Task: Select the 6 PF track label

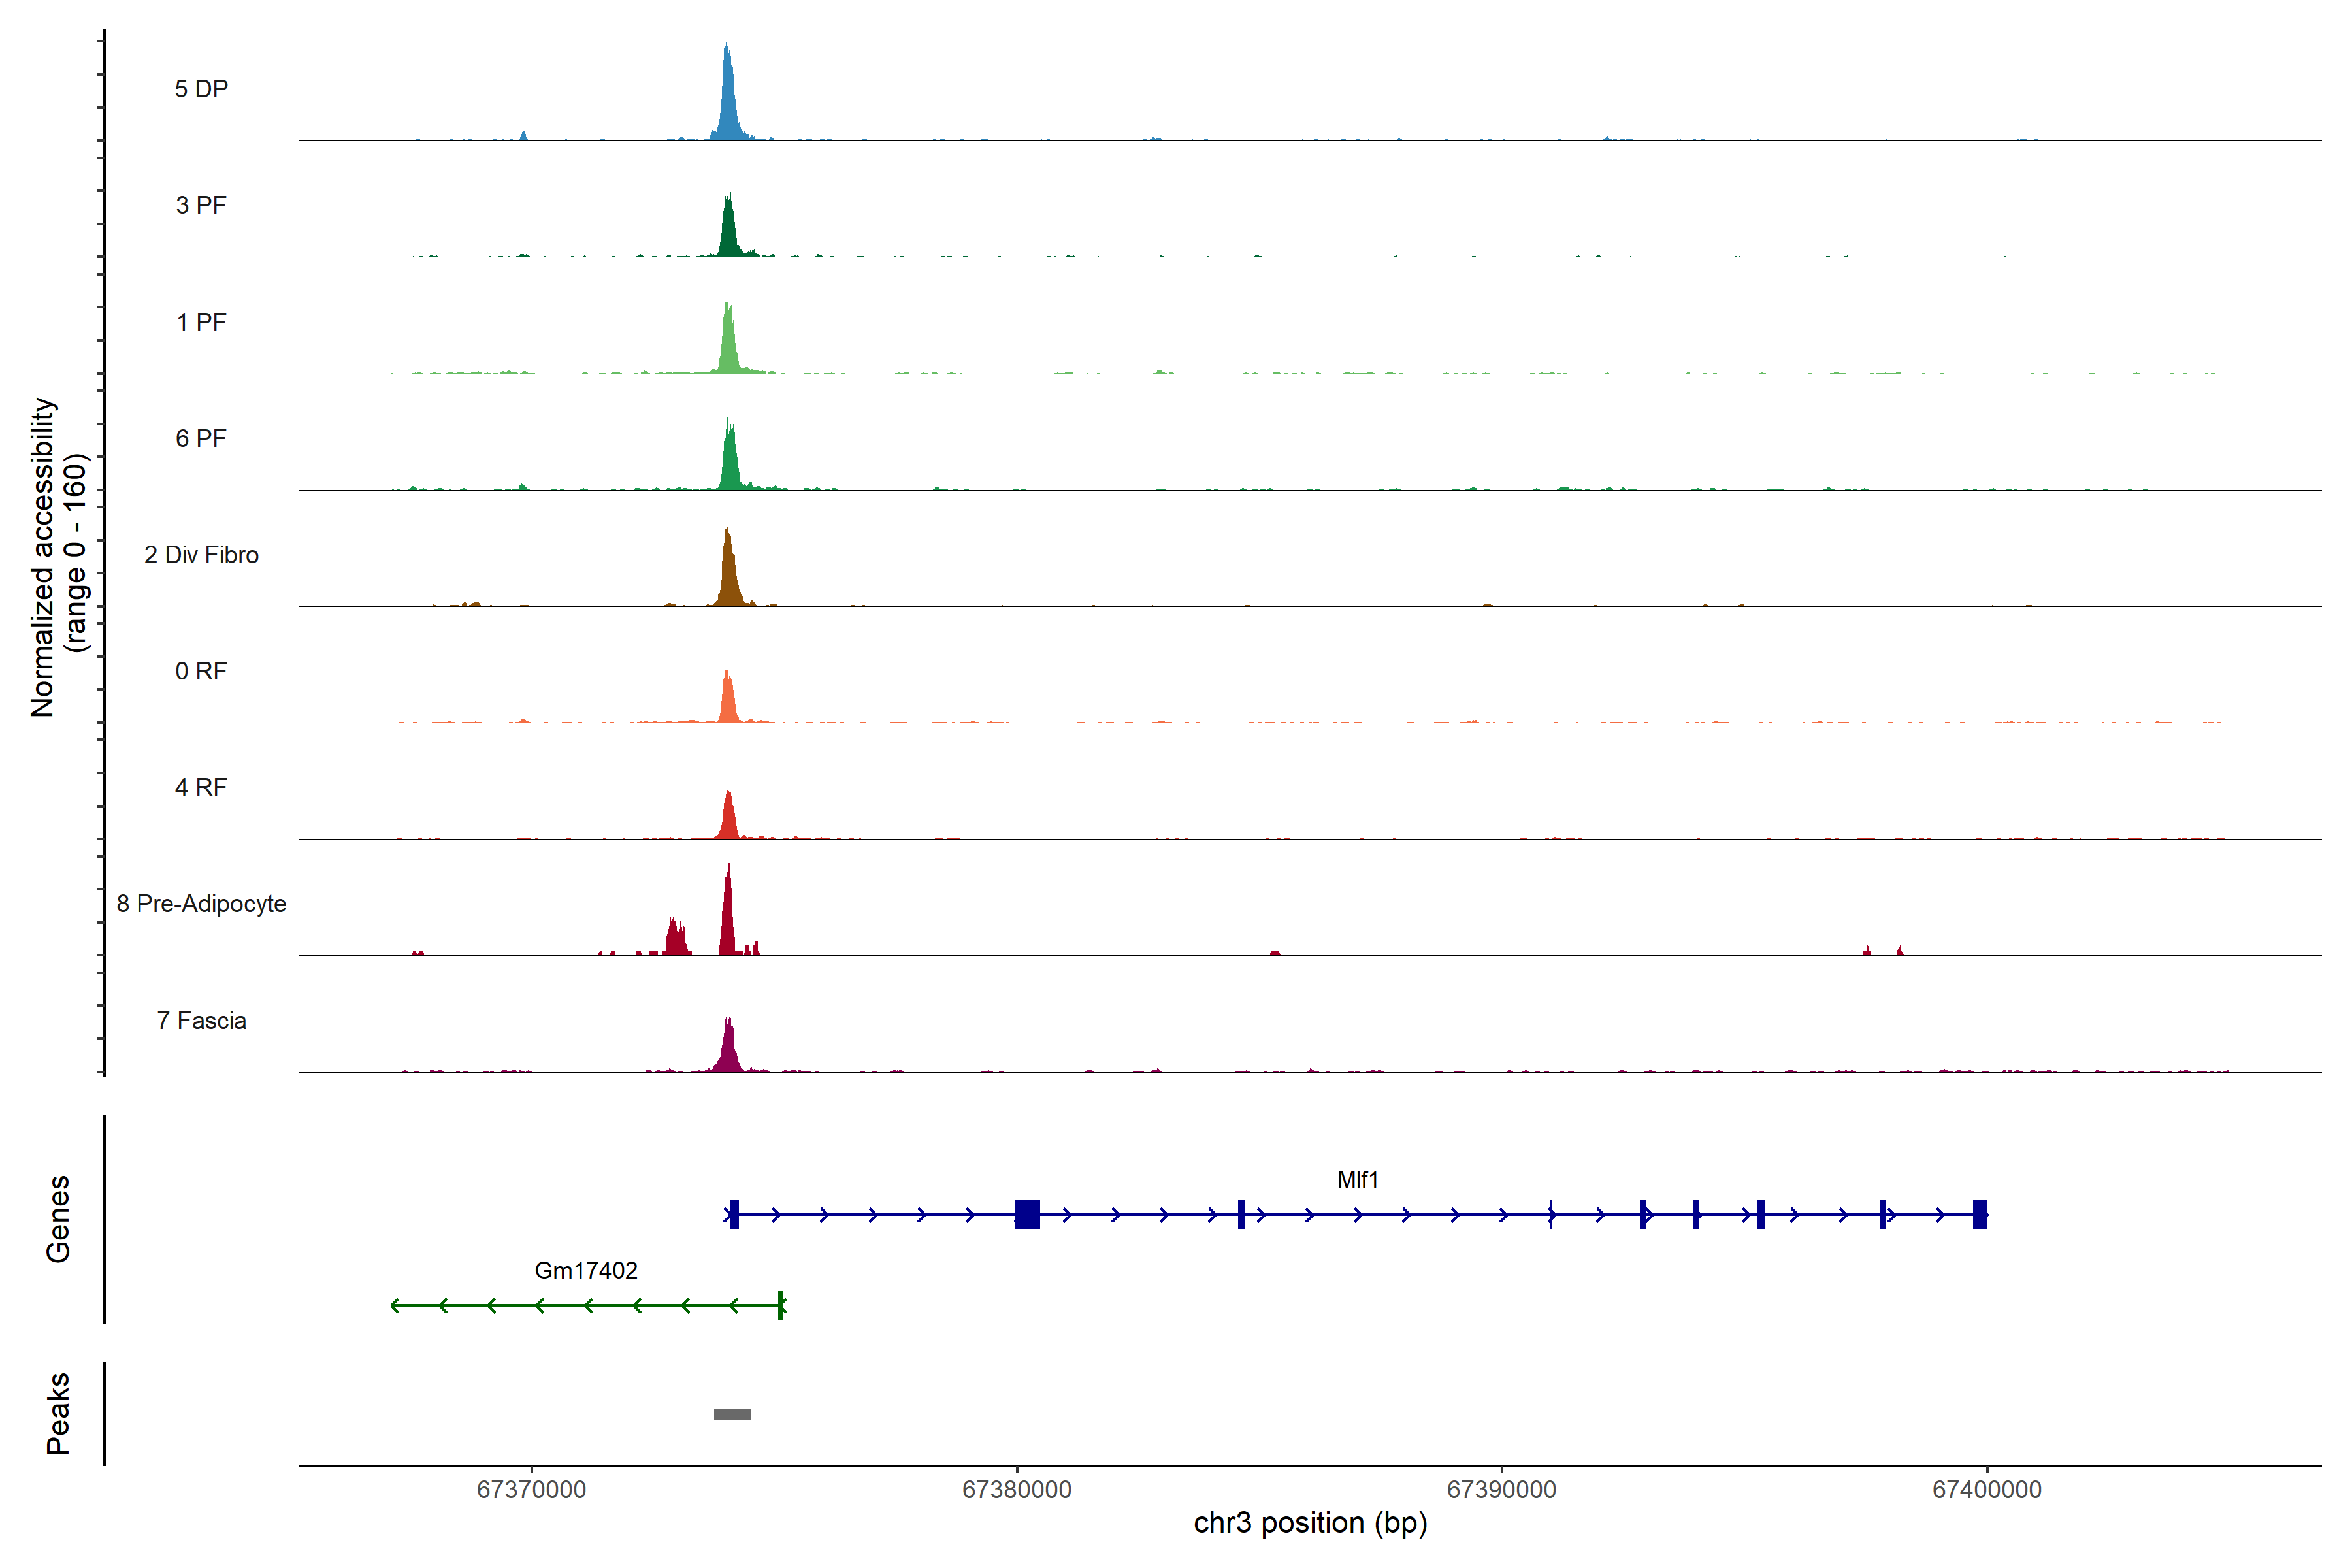Action: pyautogui.click(x=201, y=438)
